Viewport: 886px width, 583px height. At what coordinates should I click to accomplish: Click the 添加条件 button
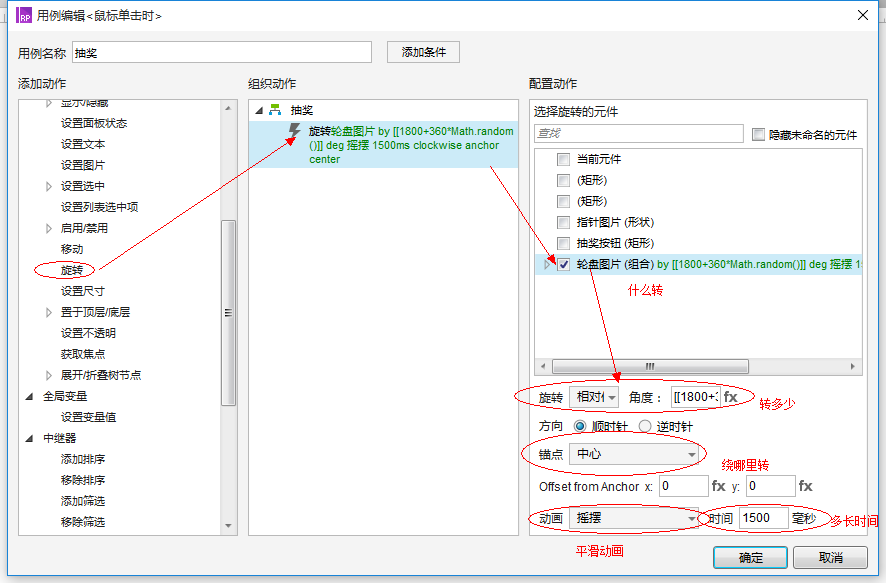click(x=423, y=52)
